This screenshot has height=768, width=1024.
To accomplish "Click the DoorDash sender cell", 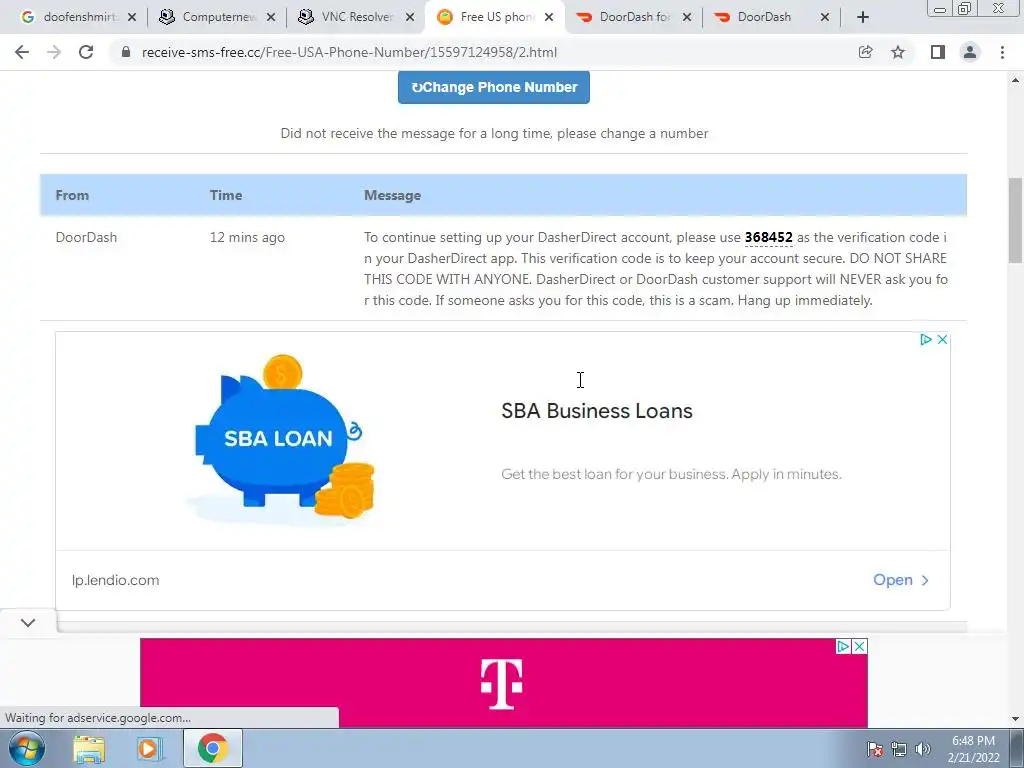I will (86, 238).
